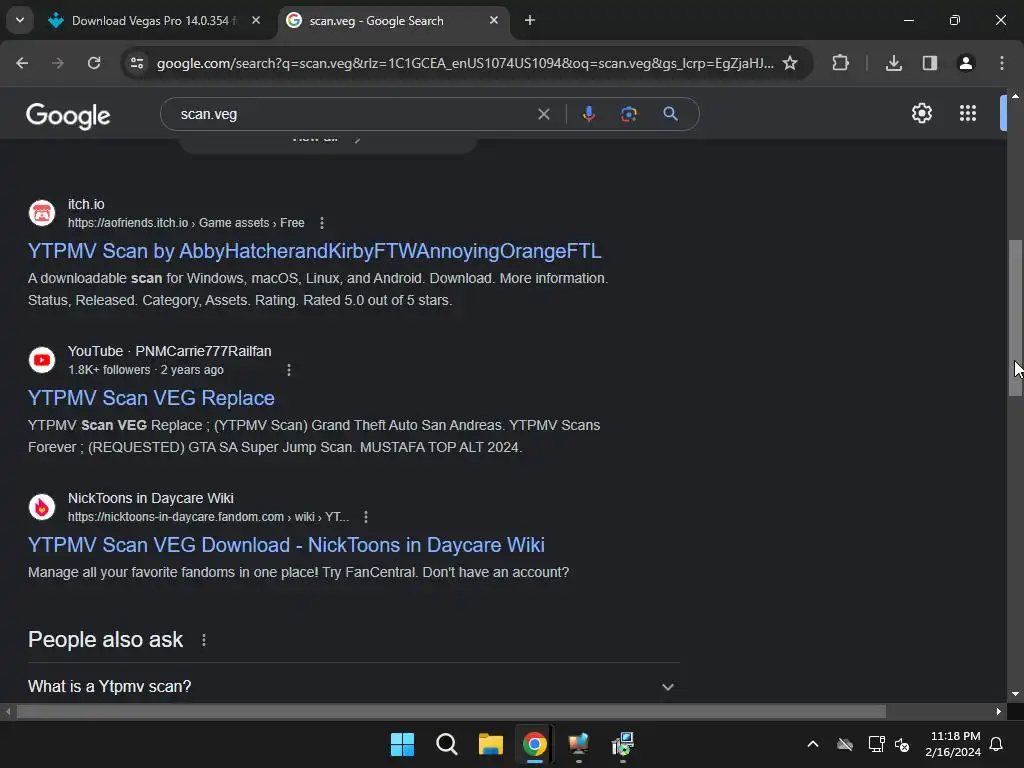Click the itch.io site favicon
Image resolution: width=1024 pixels, height=768 pixels.
(42, 213)
